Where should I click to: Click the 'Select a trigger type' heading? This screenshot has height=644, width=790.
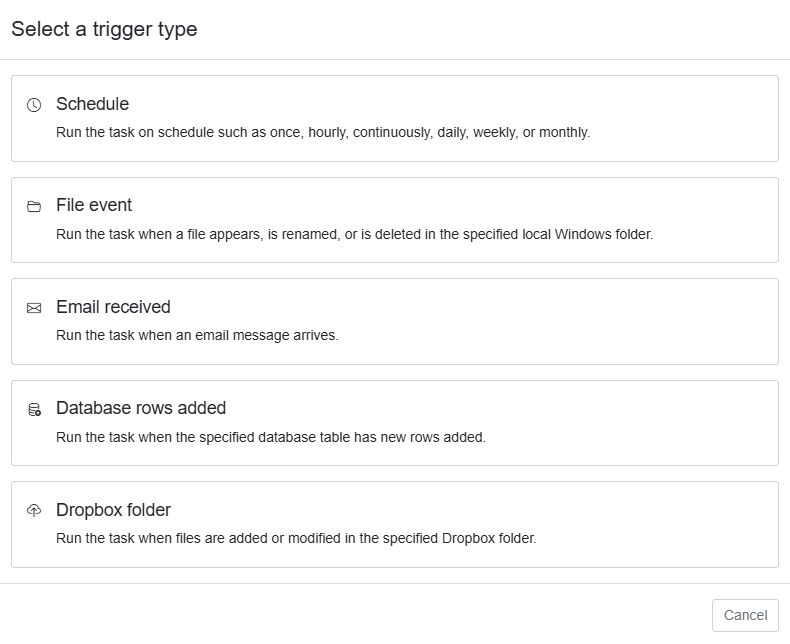pos(104,29)
